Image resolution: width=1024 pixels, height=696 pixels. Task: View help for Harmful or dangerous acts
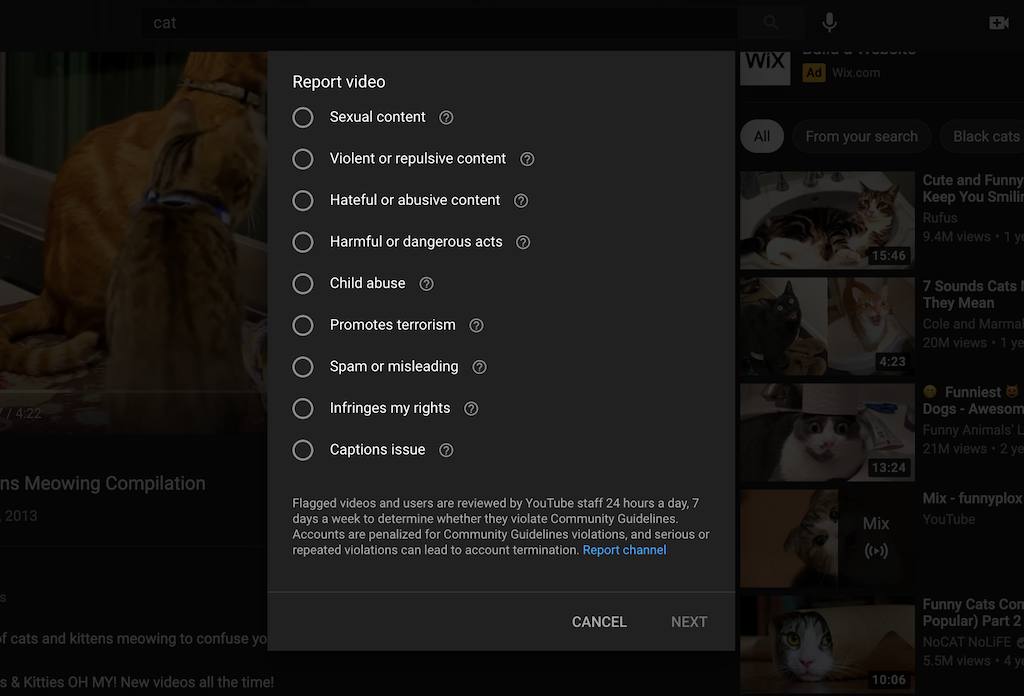[x=523, y=242]
